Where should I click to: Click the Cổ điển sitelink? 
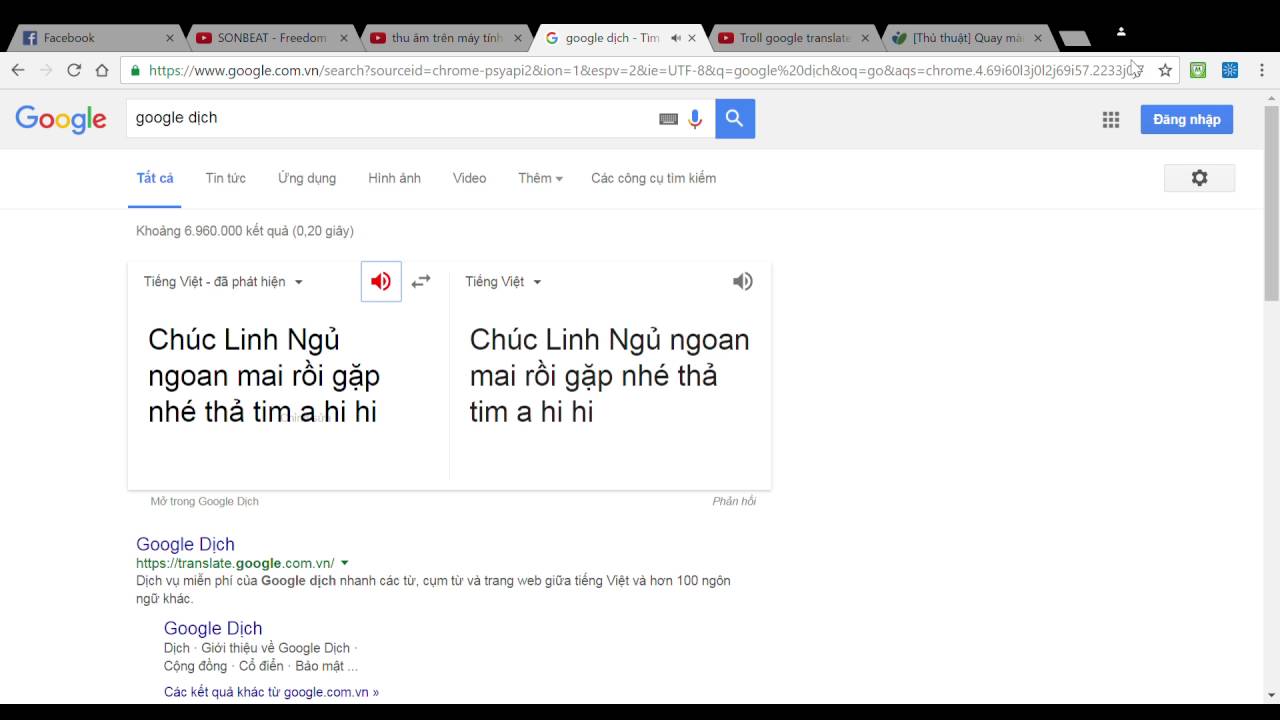pos(261,666)
